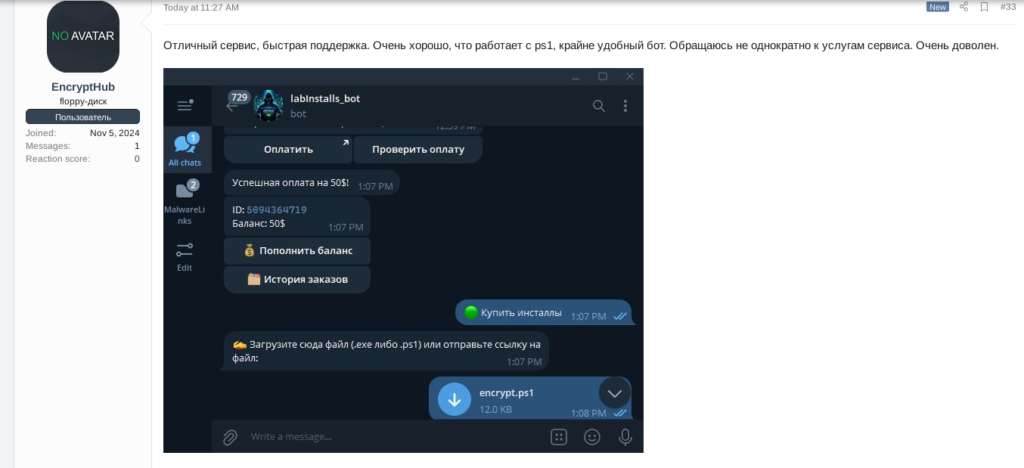The width and height of the screenshot is (1024, 468).
Task: Search within the labInstalls_bot chat
Action: [x=598, y=106]
